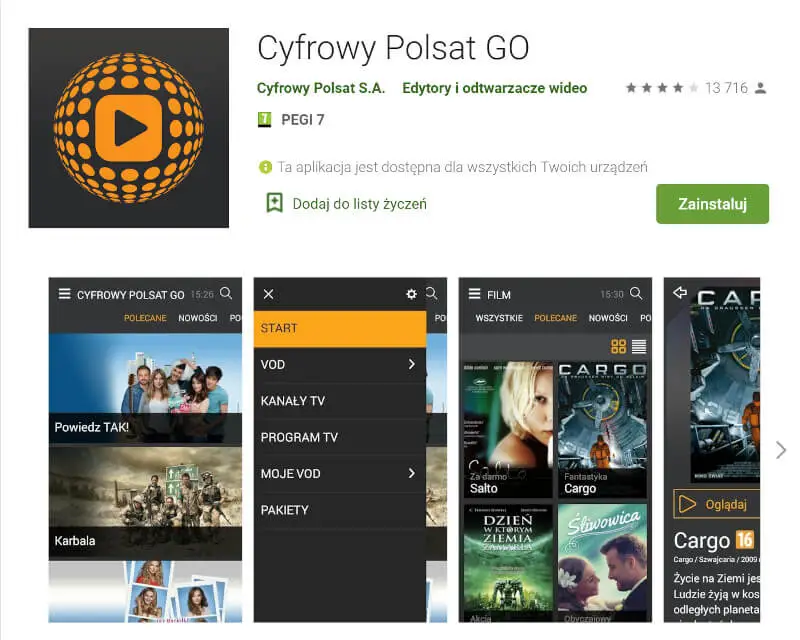
Task: Open the hamburger menu in the first screenshot
Action: tap(63, 294)
